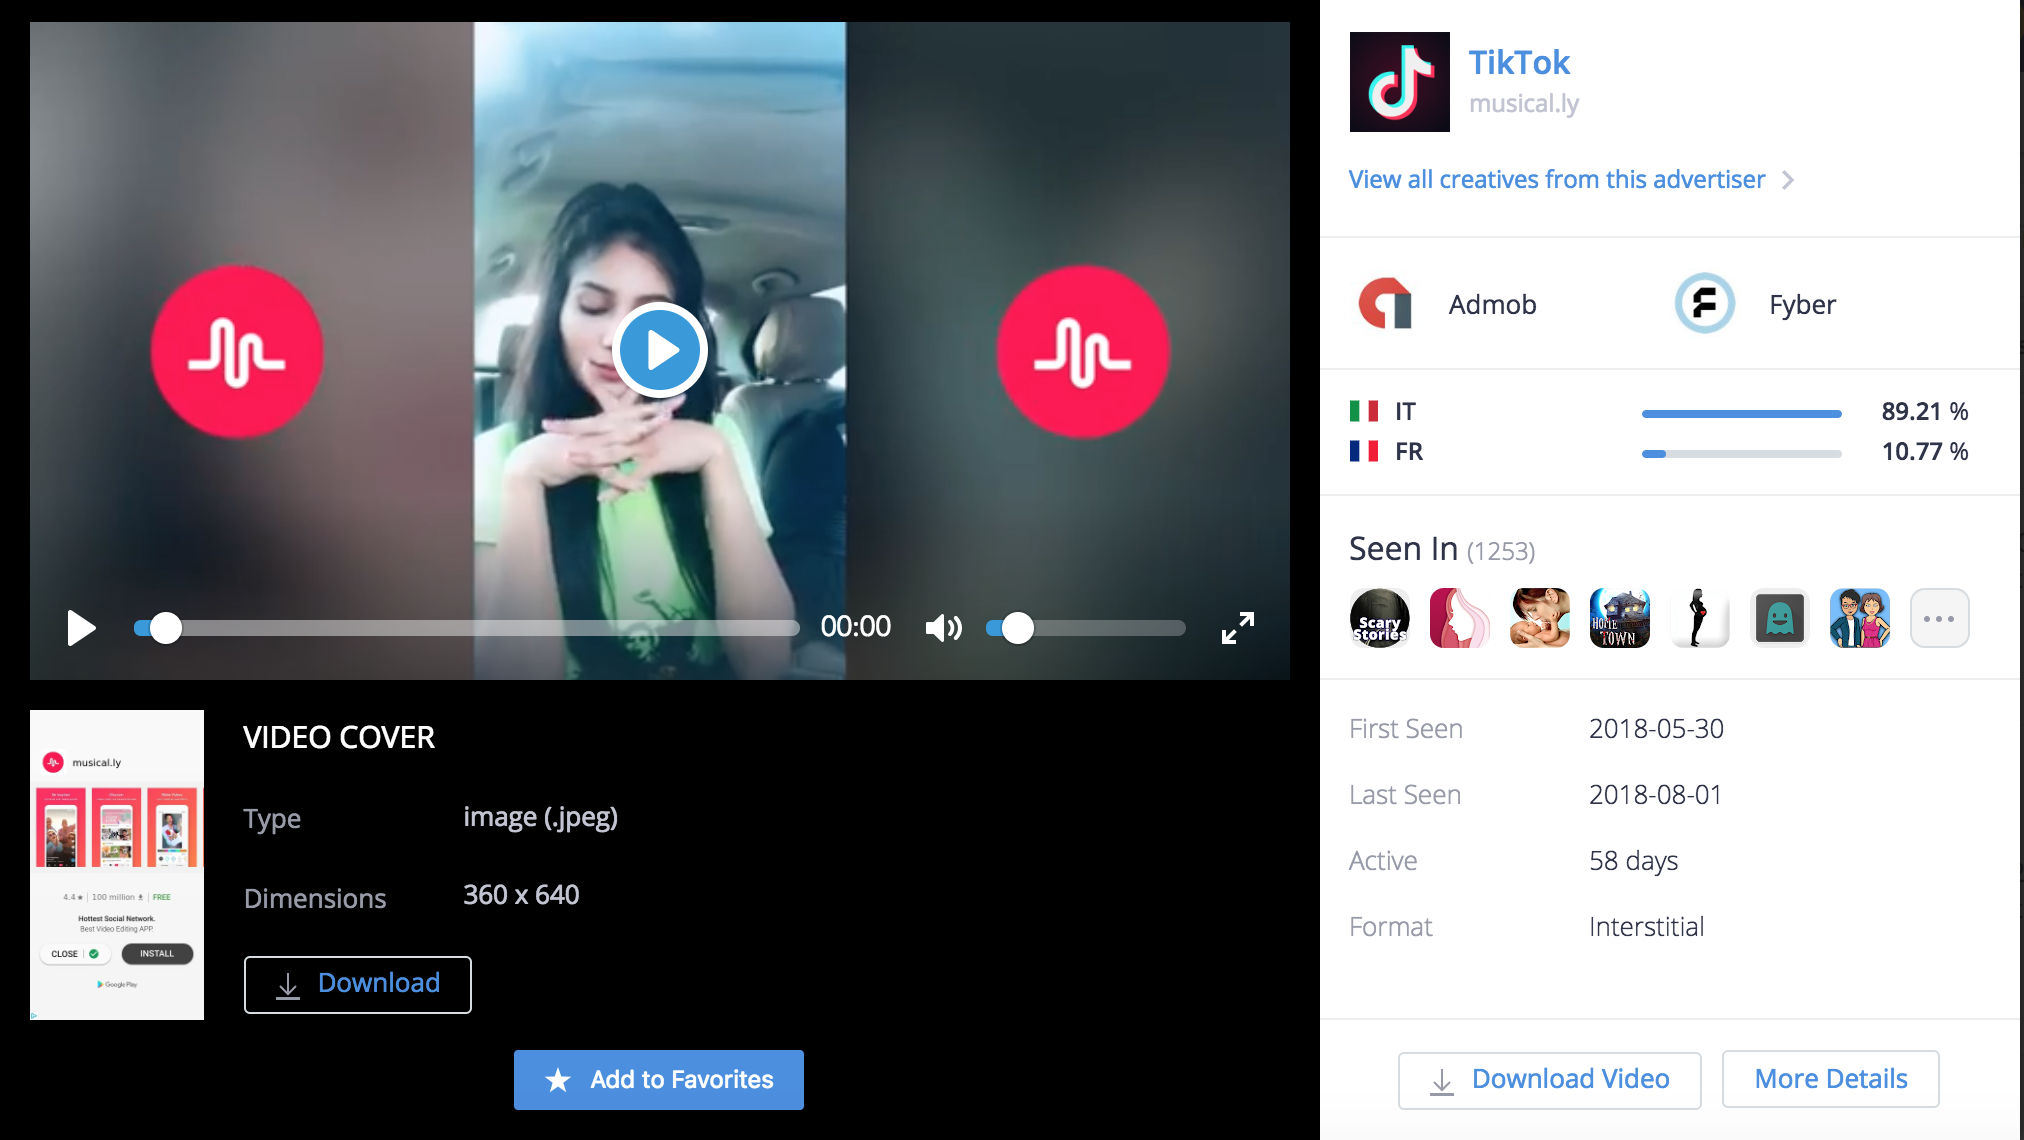Click the Italy flag icon

click(1364, 411)
